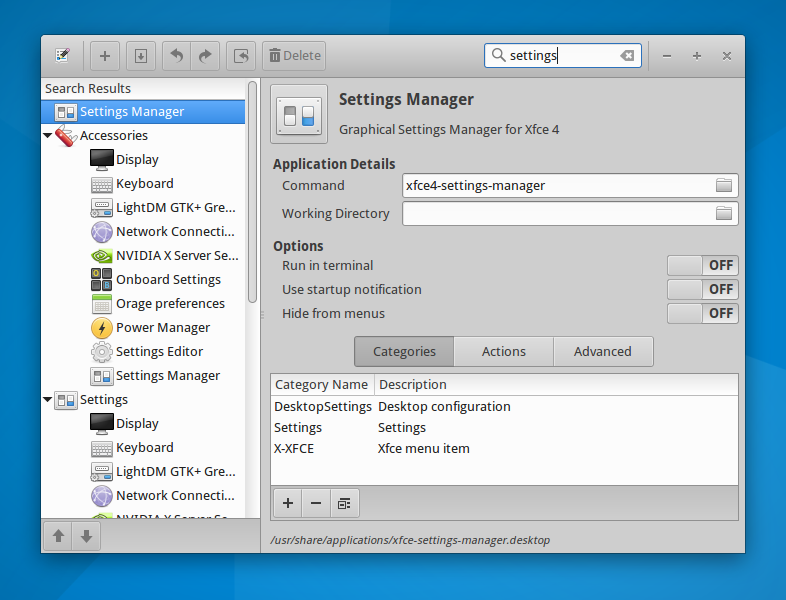Browse for a command file

[724, 185]
